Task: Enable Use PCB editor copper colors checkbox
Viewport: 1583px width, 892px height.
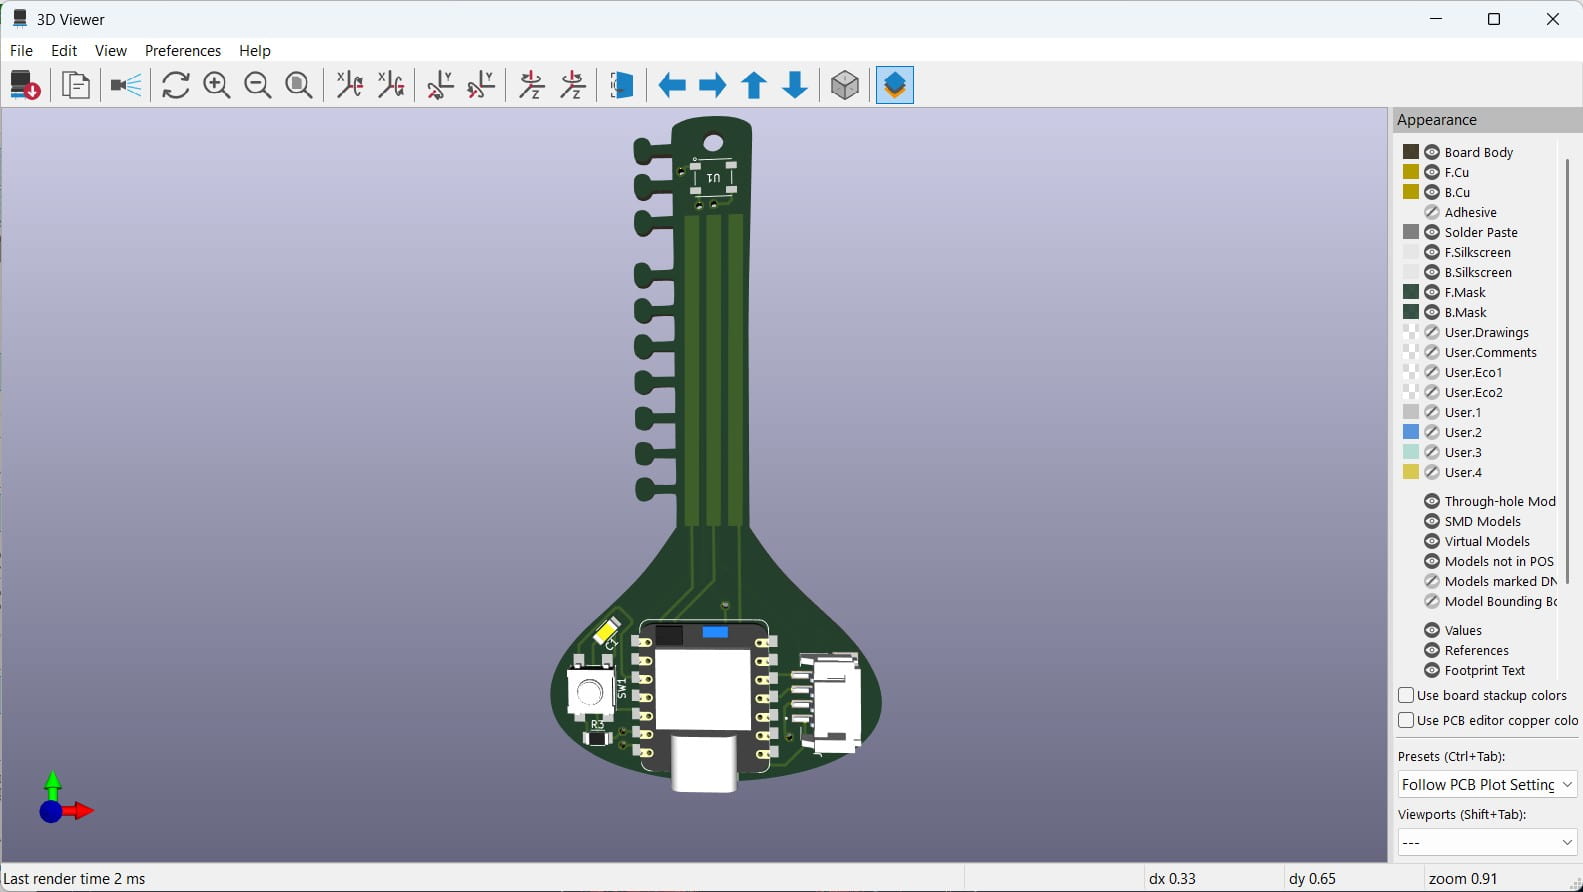Action: tap(1406, 720)
